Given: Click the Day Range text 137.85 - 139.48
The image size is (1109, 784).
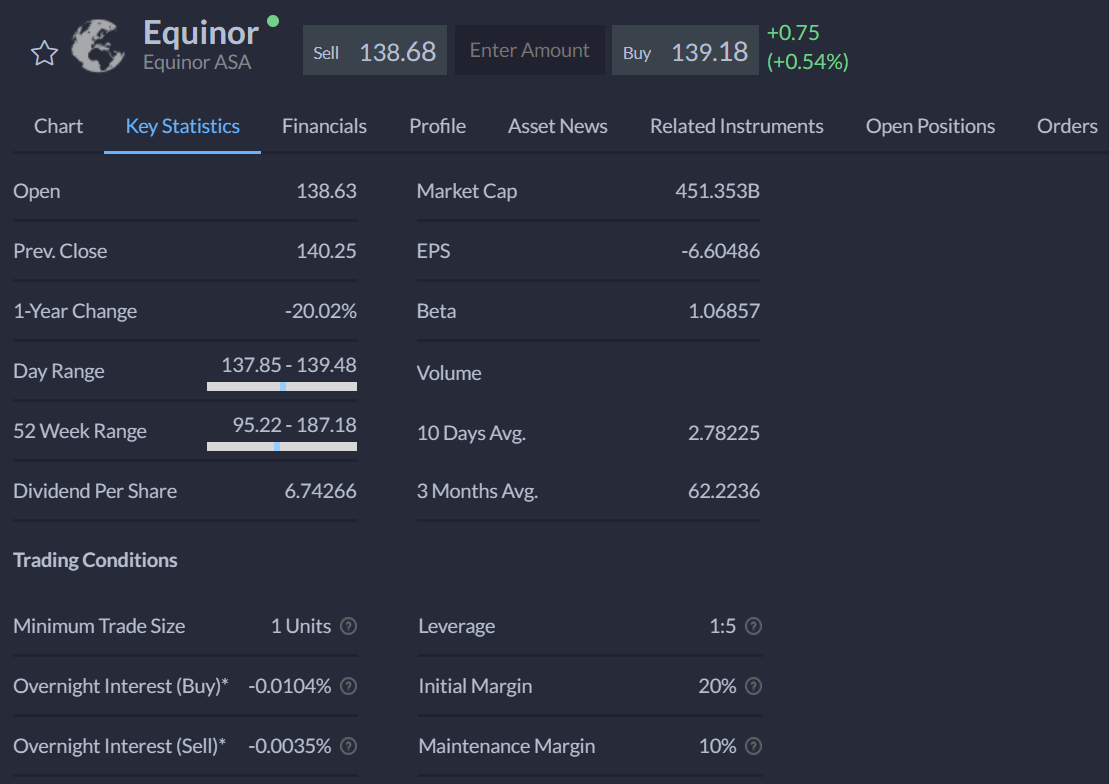Looking at the screenshot, I should pos(289,365).
